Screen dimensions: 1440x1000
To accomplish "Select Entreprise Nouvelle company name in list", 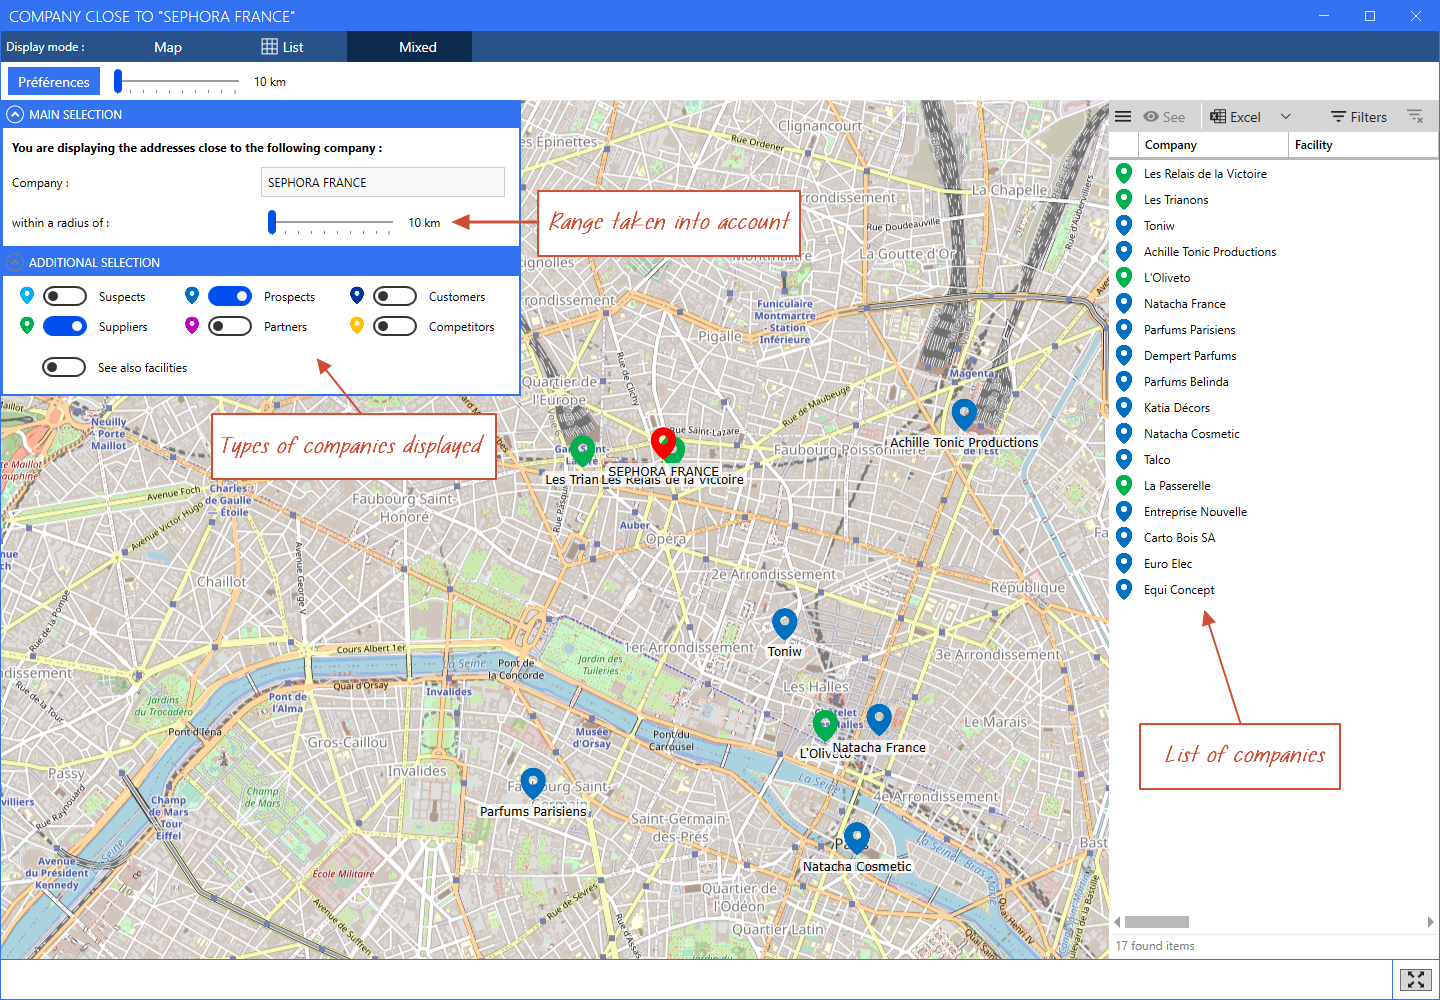I will 1195,512.
